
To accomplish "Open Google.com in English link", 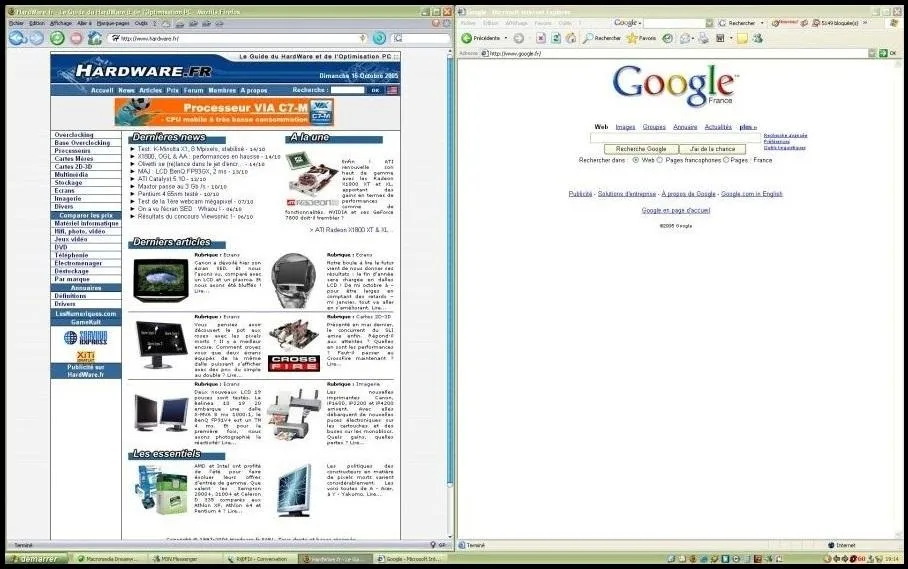I will point(752,194).
